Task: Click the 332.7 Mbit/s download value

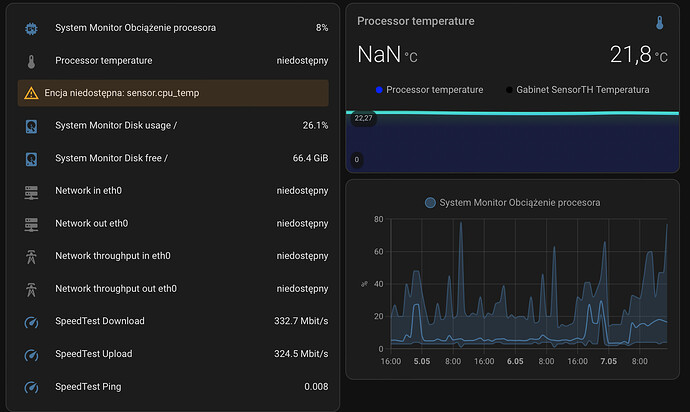Action: point(301,321)
